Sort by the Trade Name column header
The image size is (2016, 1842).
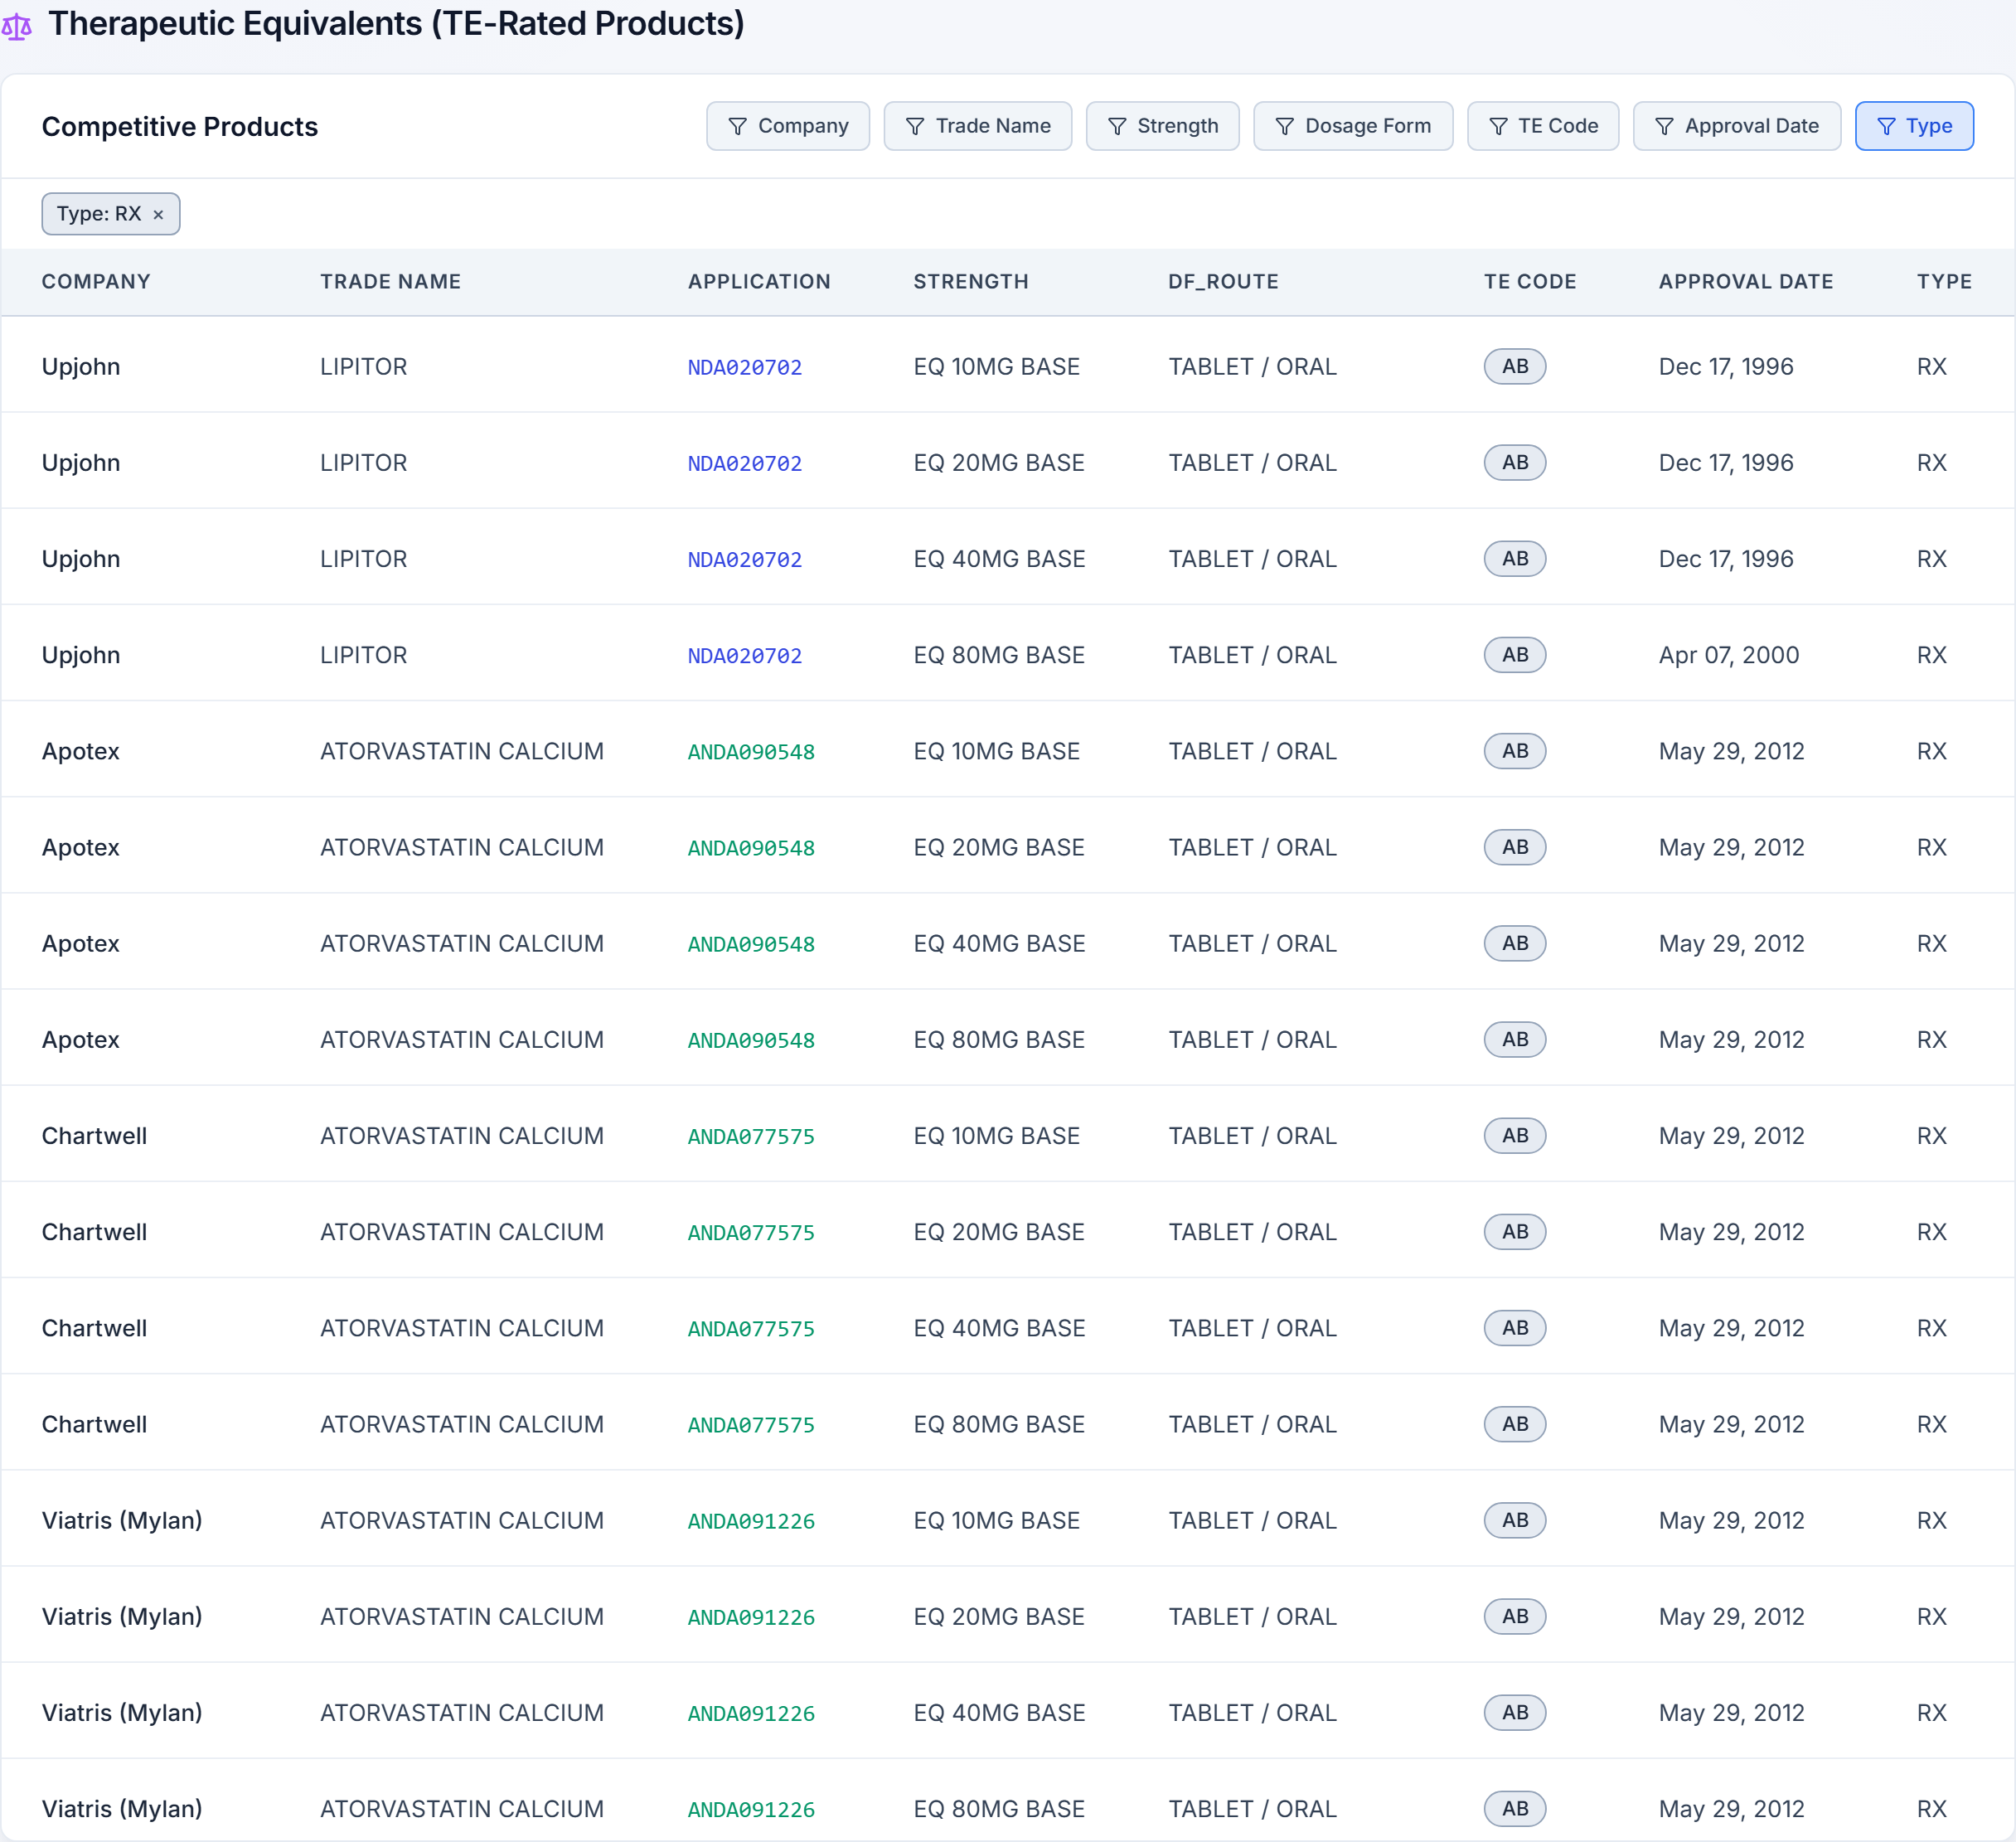[x=390, y=282]
